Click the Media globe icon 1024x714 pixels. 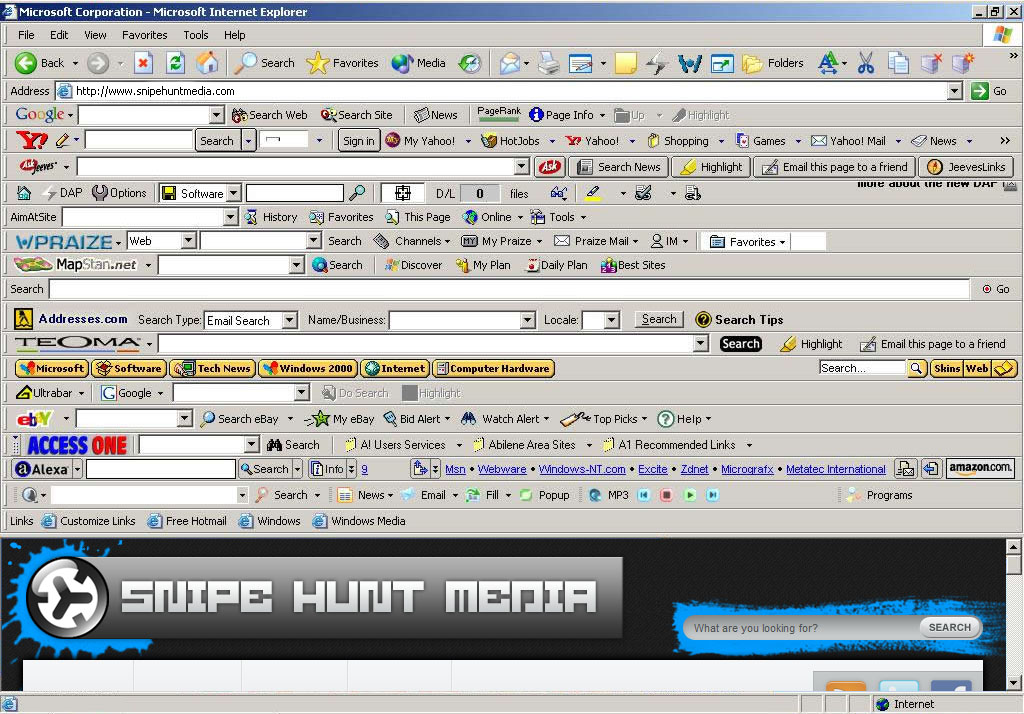coord(402,63)
